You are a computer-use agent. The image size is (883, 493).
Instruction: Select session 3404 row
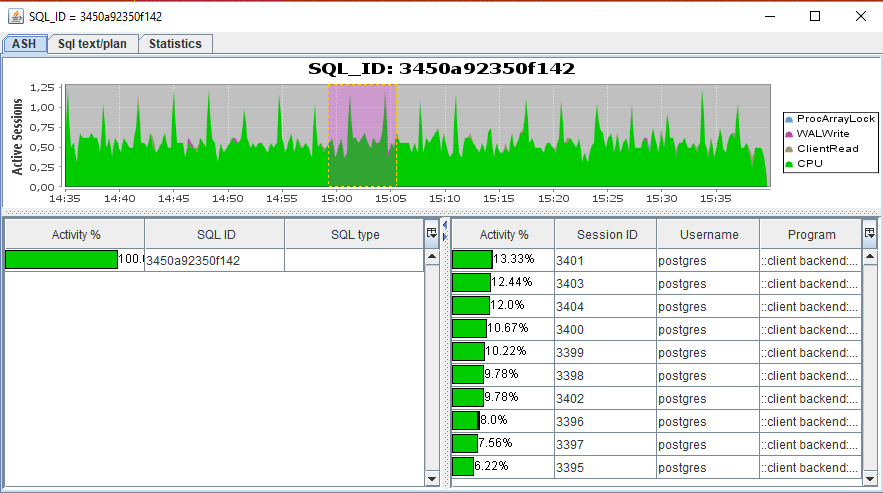[657, 307]
